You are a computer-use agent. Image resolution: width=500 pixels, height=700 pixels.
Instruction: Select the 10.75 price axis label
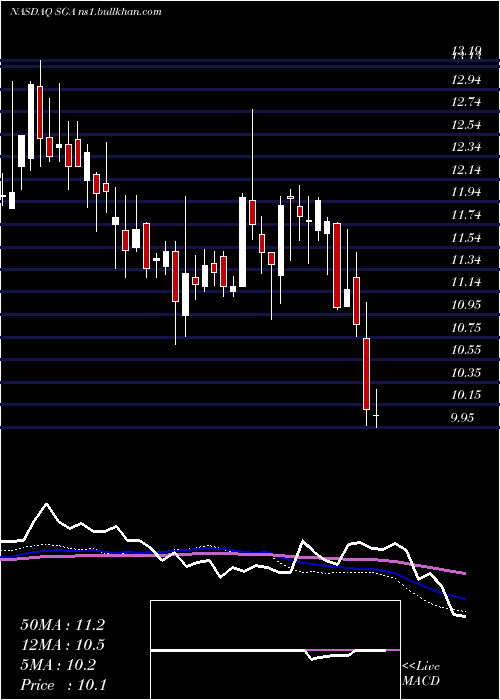coord(466,328)
